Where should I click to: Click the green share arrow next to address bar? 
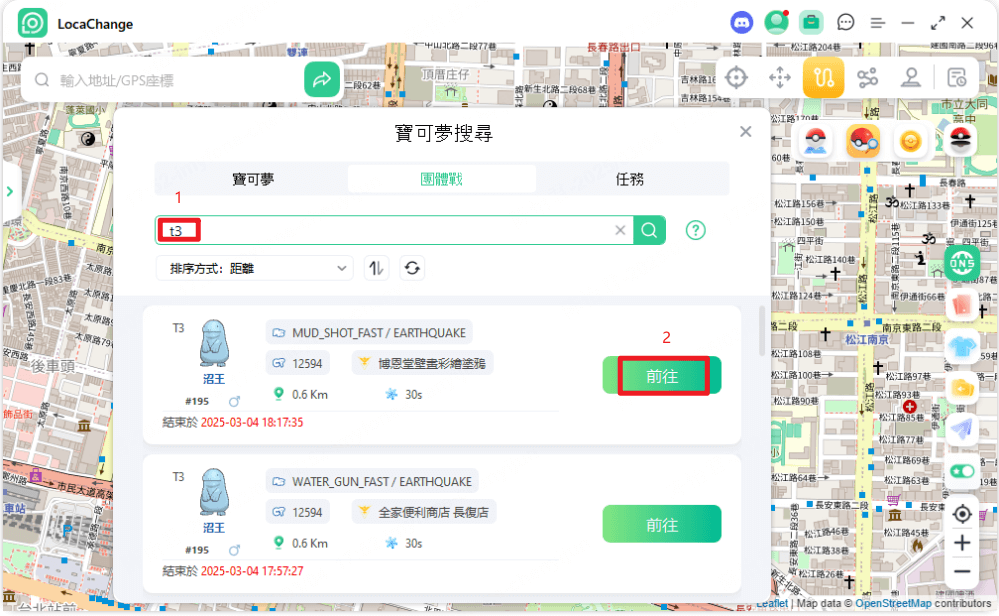[x=322, y=80]
